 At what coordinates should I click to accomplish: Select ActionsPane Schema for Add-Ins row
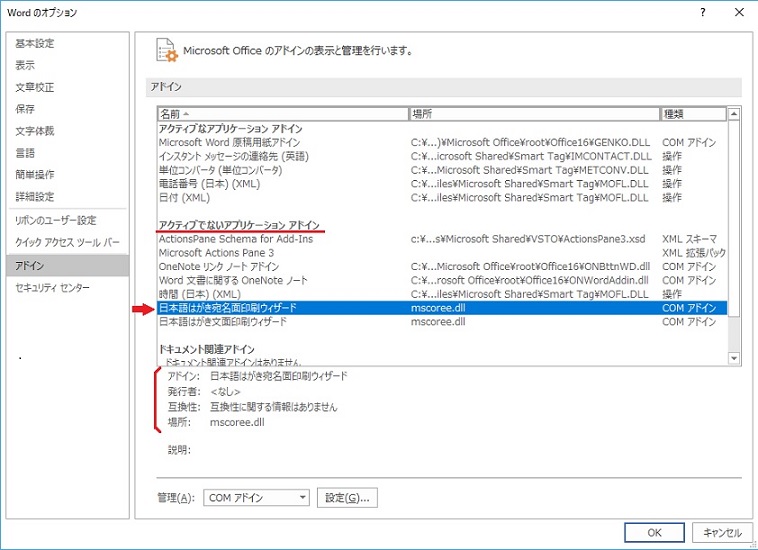442,239
